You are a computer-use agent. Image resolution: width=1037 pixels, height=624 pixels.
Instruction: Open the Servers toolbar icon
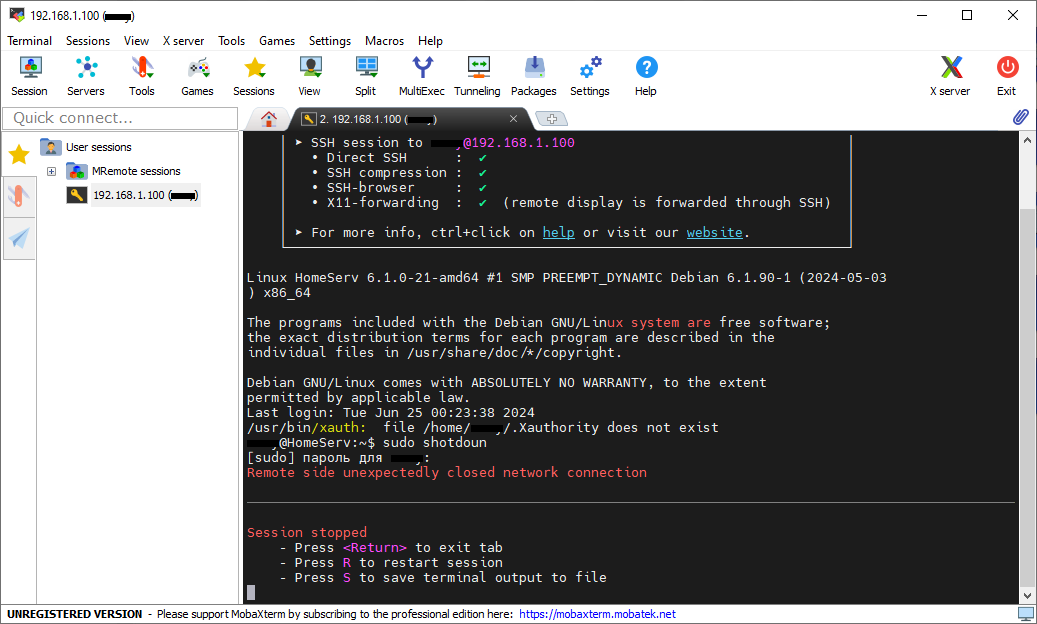coord(86,76)
